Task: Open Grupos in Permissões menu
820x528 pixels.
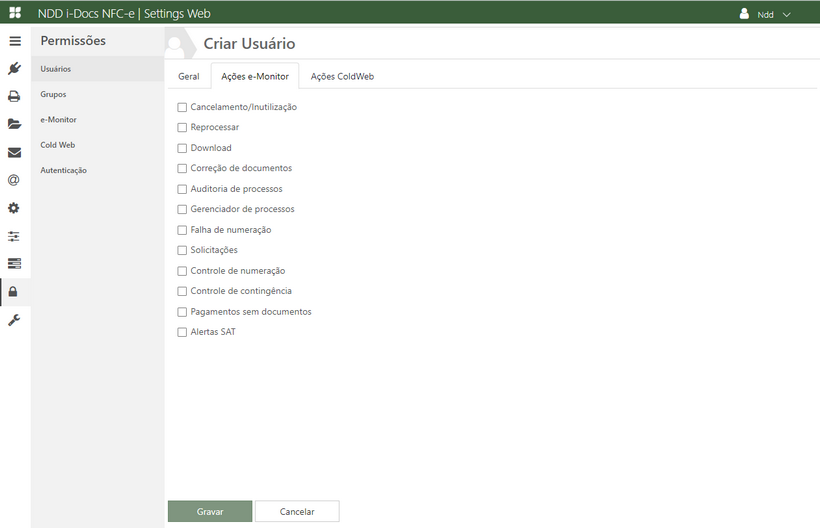Action: click(x=97, y=94)
